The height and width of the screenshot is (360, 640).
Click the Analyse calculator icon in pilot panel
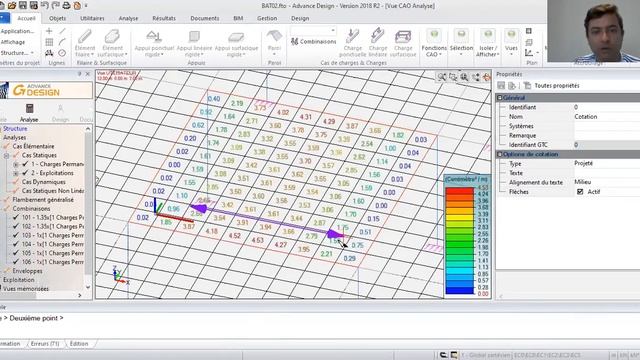29,109
